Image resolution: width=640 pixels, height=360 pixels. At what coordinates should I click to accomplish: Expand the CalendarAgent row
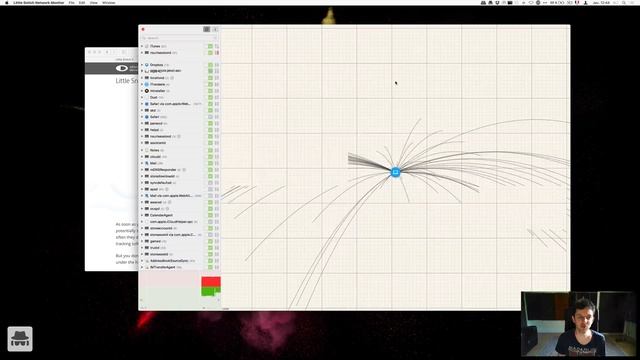[142, 215]
